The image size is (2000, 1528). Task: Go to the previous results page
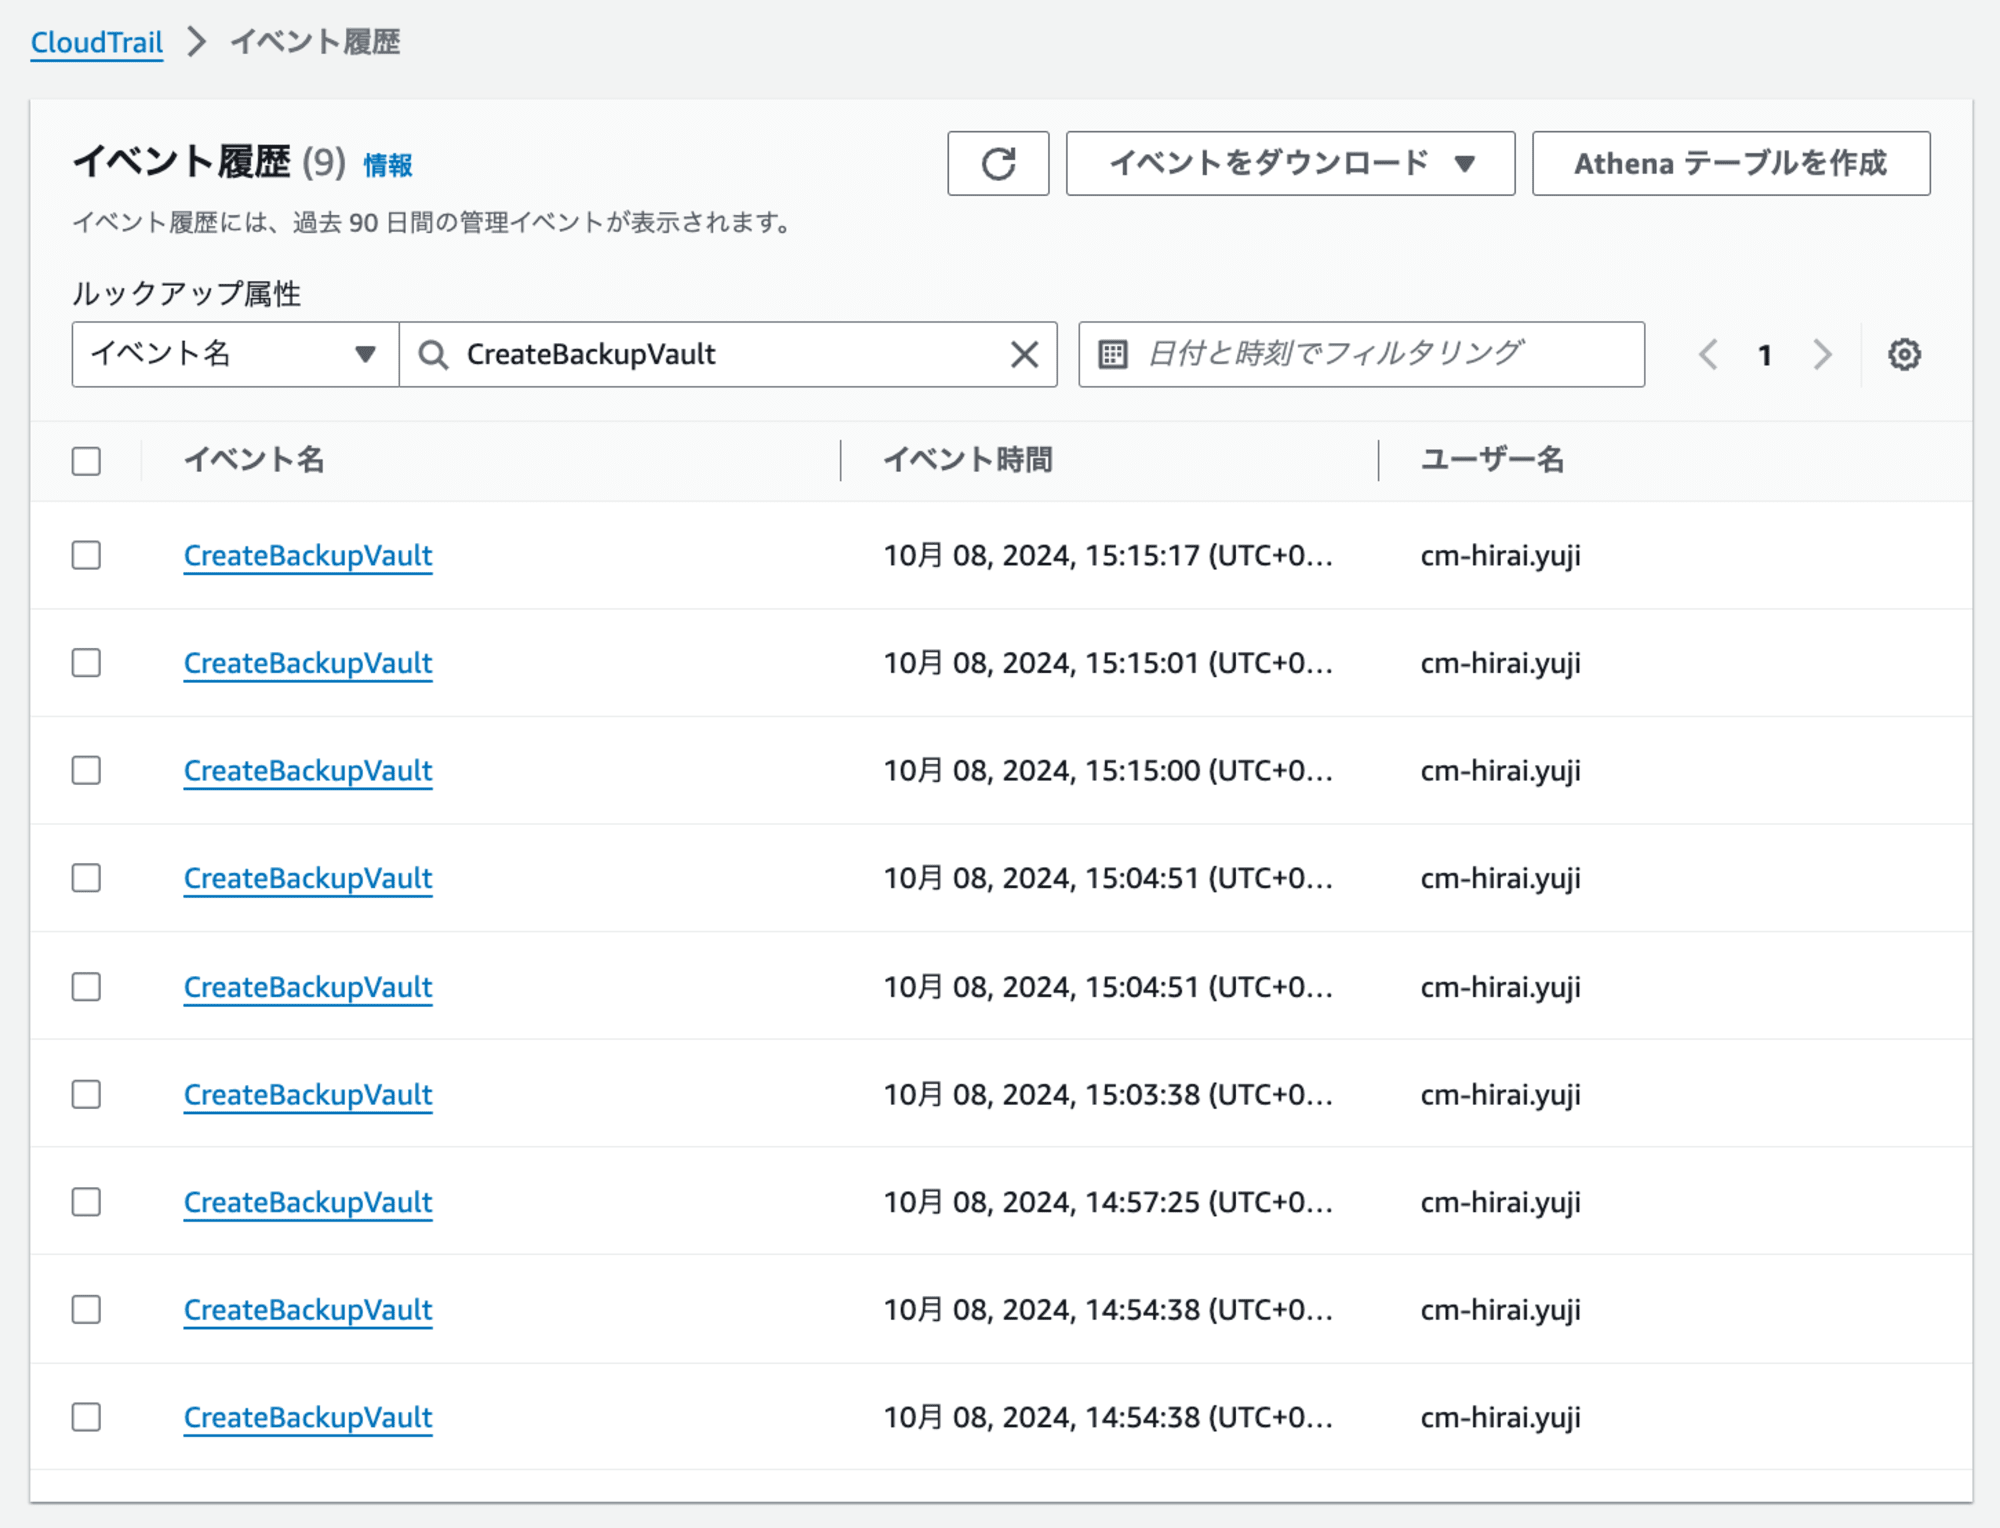1709,354
